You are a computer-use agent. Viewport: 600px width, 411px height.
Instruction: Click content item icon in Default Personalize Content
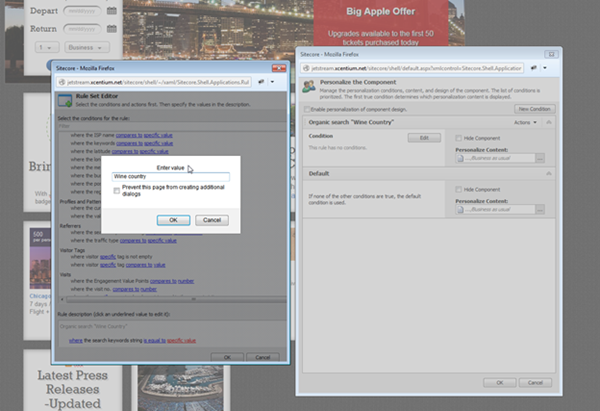pos(460,209)
